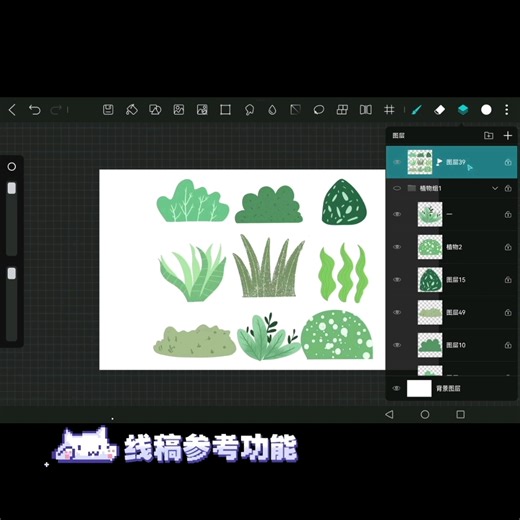Select the 植物2 layer thumbnail

pos(430,247)
